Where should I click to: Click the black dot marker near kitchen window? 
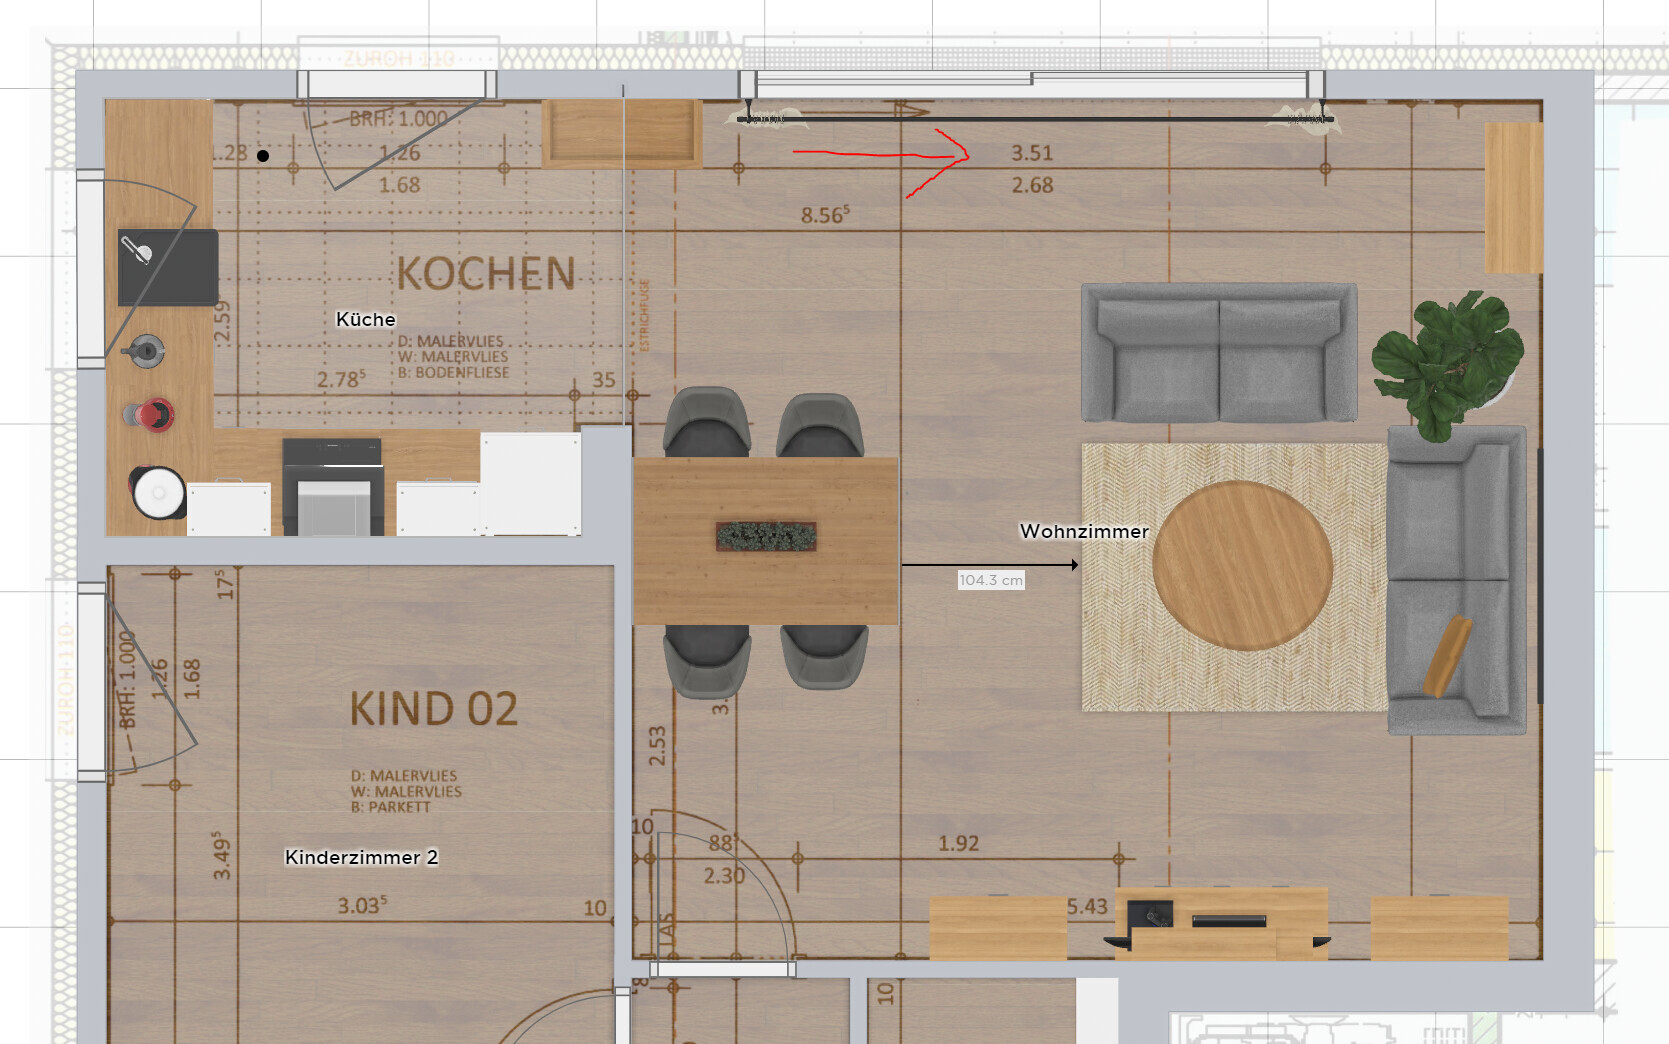tap(263, 155)
